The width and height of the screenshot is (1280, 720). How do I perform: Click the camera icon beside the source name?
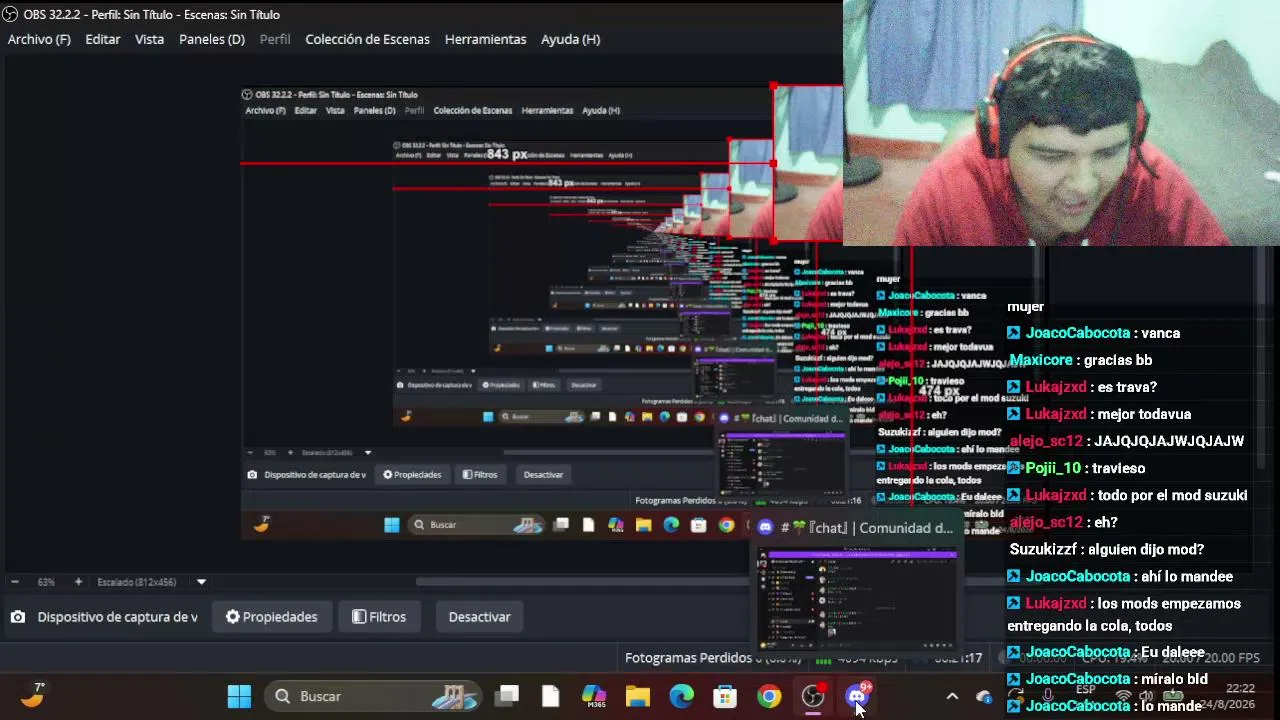18,617
